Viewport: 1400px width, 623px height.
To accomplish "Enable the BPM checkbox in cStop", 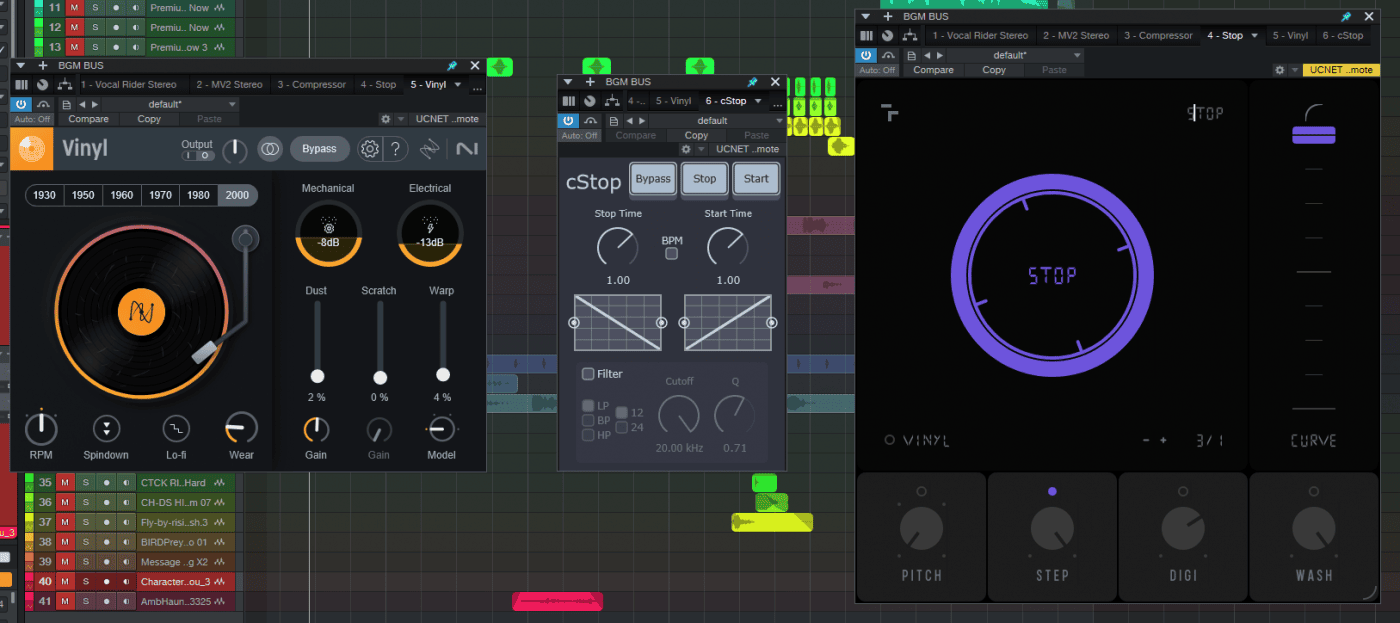I will pyautogui.click(x=671, y=254).
